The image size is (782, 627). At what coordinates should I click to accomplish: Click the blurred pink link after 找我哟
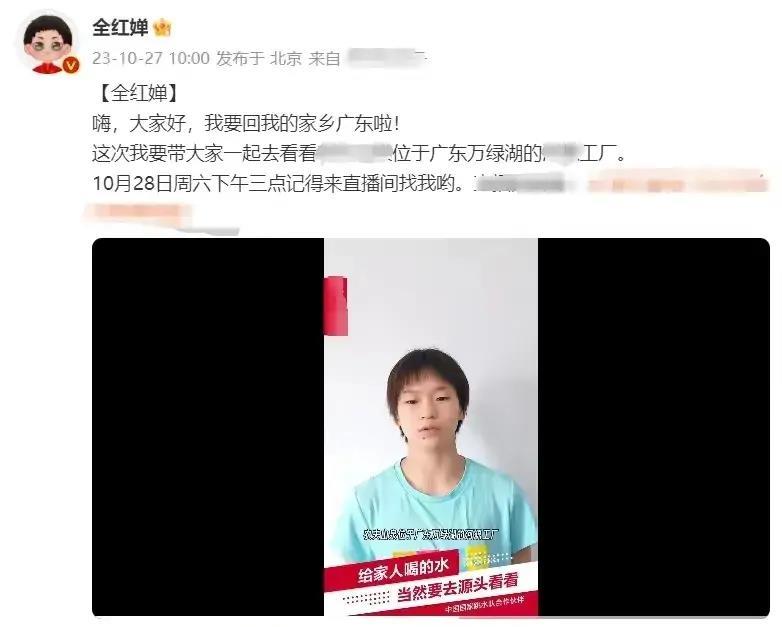(678, 183)
